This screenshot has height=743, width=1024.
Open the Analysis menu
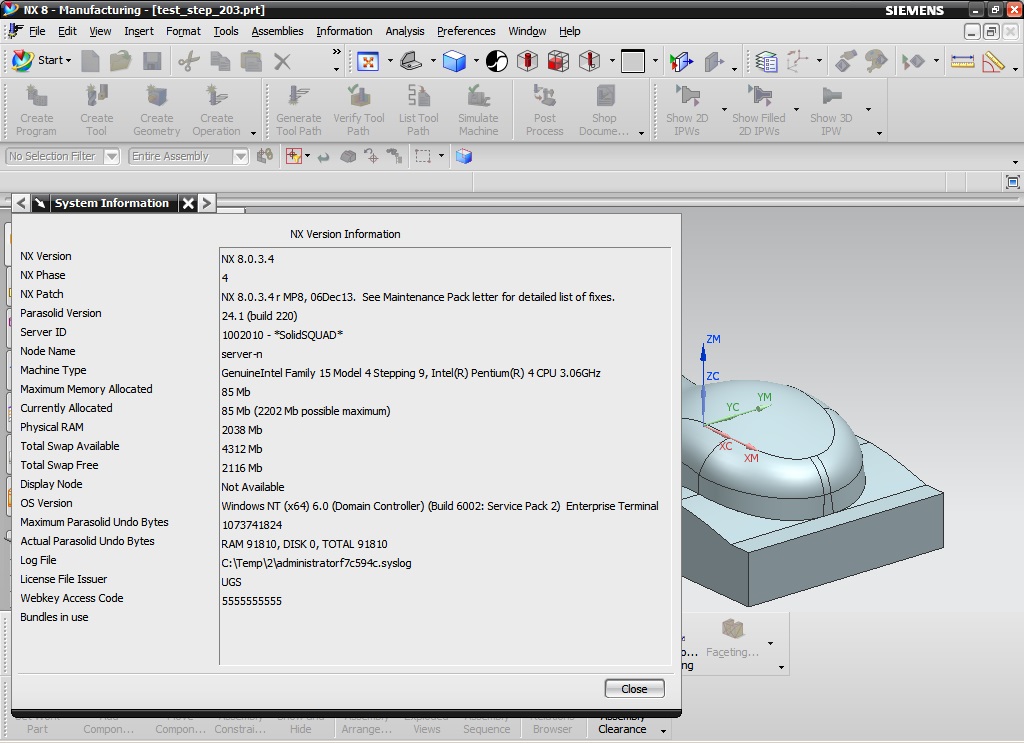coord(404,31)
